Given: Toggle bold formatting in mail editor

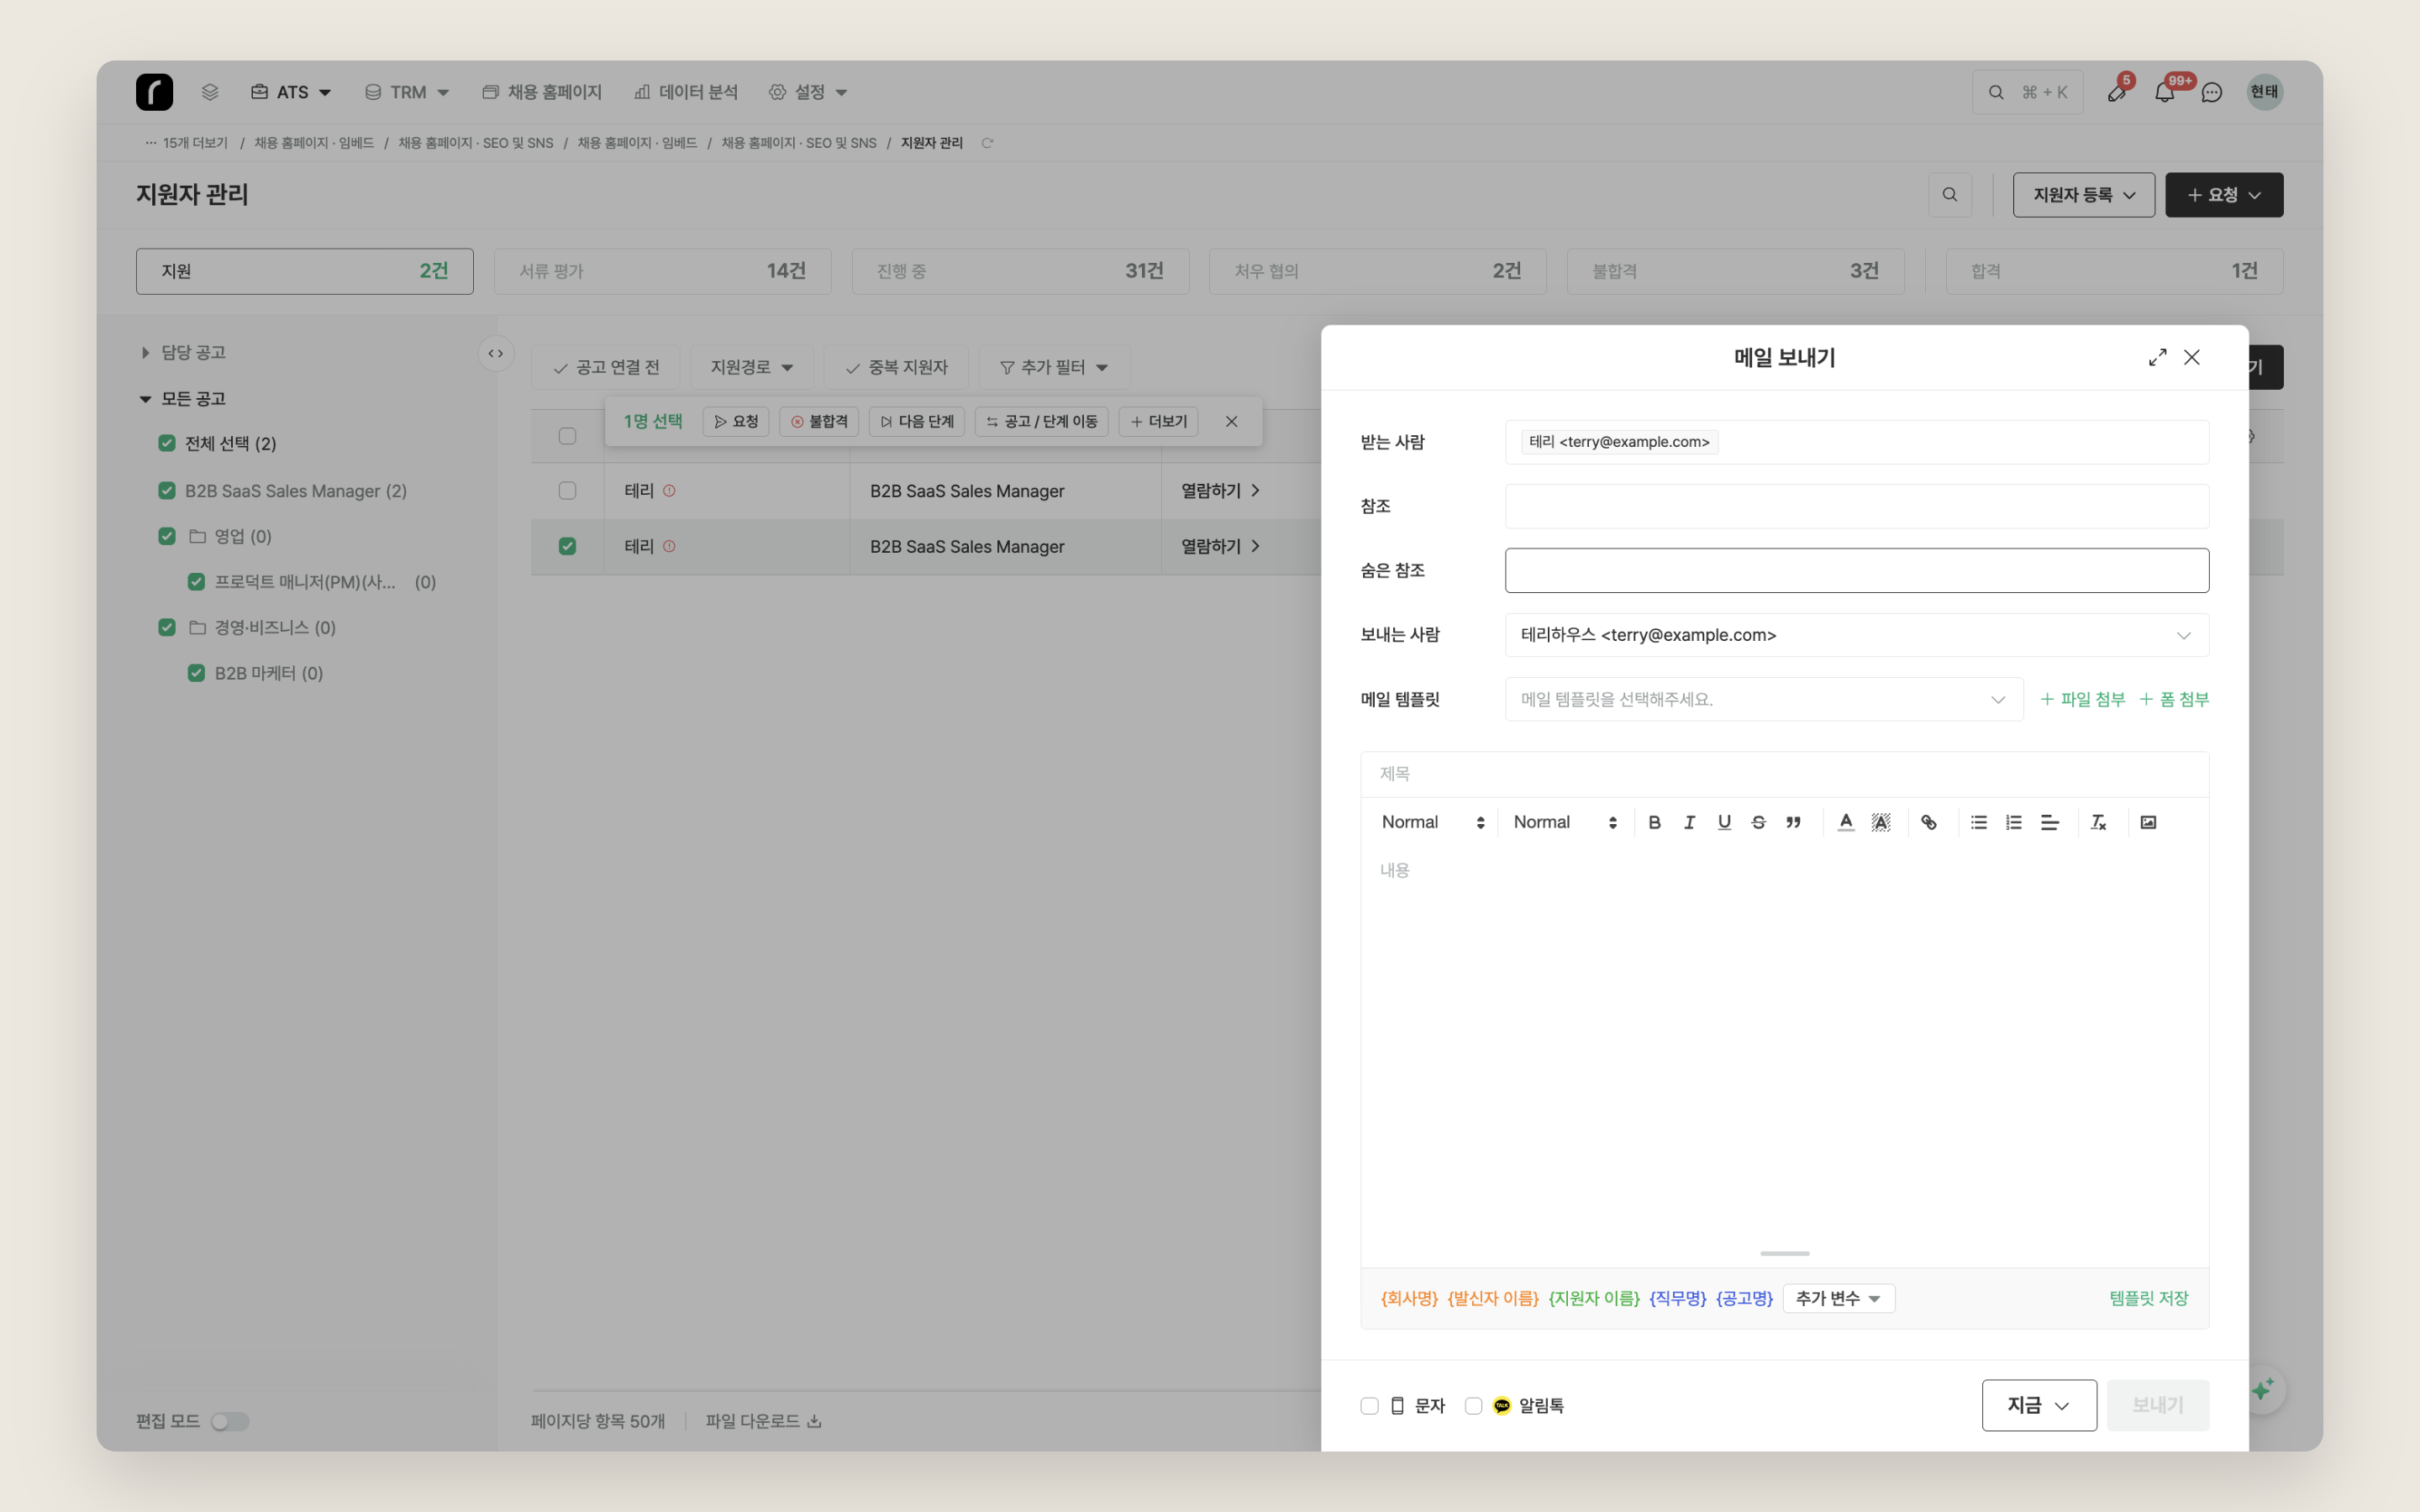Looking at the screenshot, I should [x=1654, y=822].
